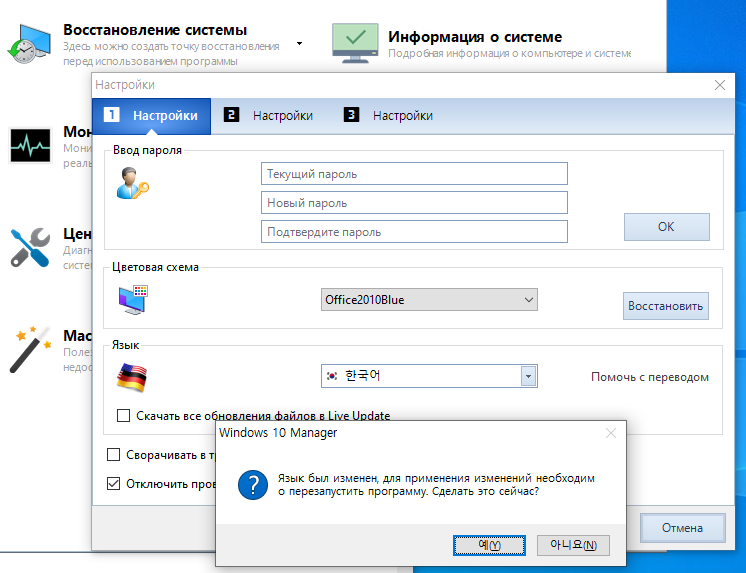Uncheck the 'Отключить' checkbox

click(x=114, y=484)
